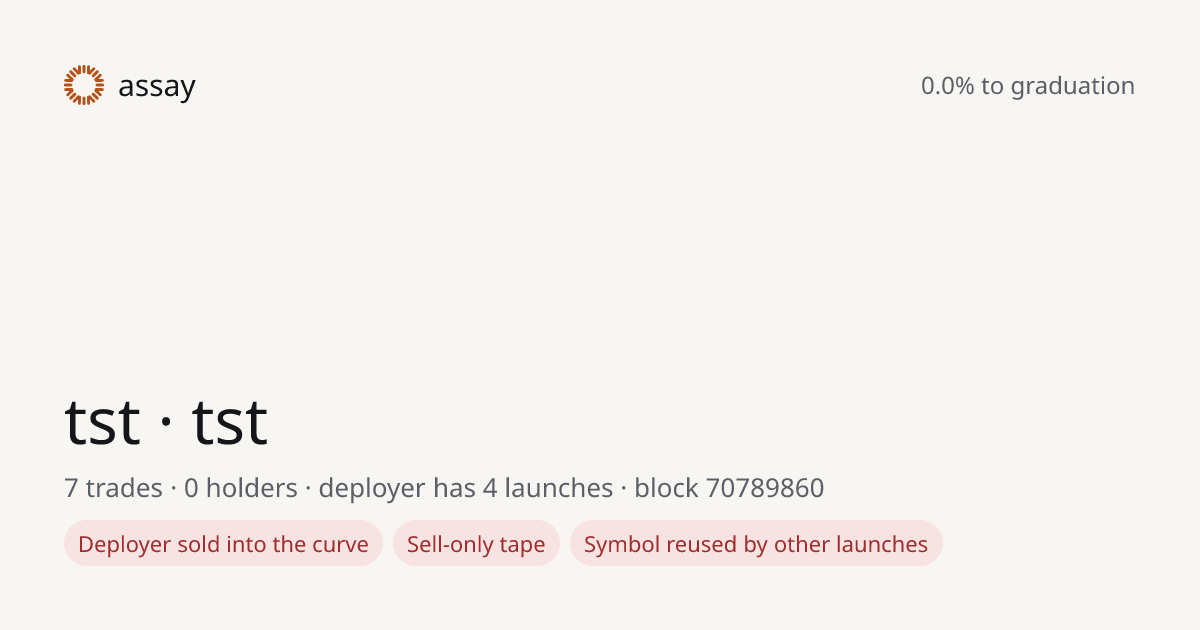Select the first tst token name
1200x630 pixels.
coord(102,422)
